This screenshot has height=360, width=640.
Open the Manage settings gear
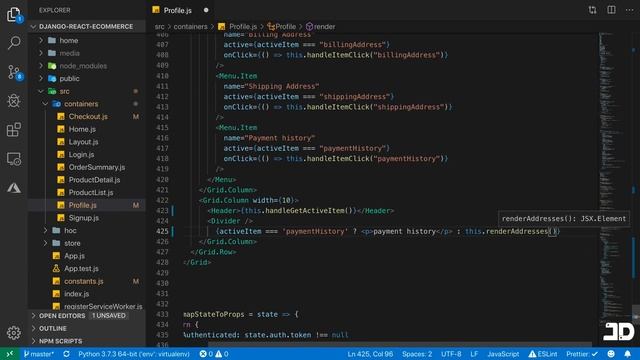click(x=14, y=333)
